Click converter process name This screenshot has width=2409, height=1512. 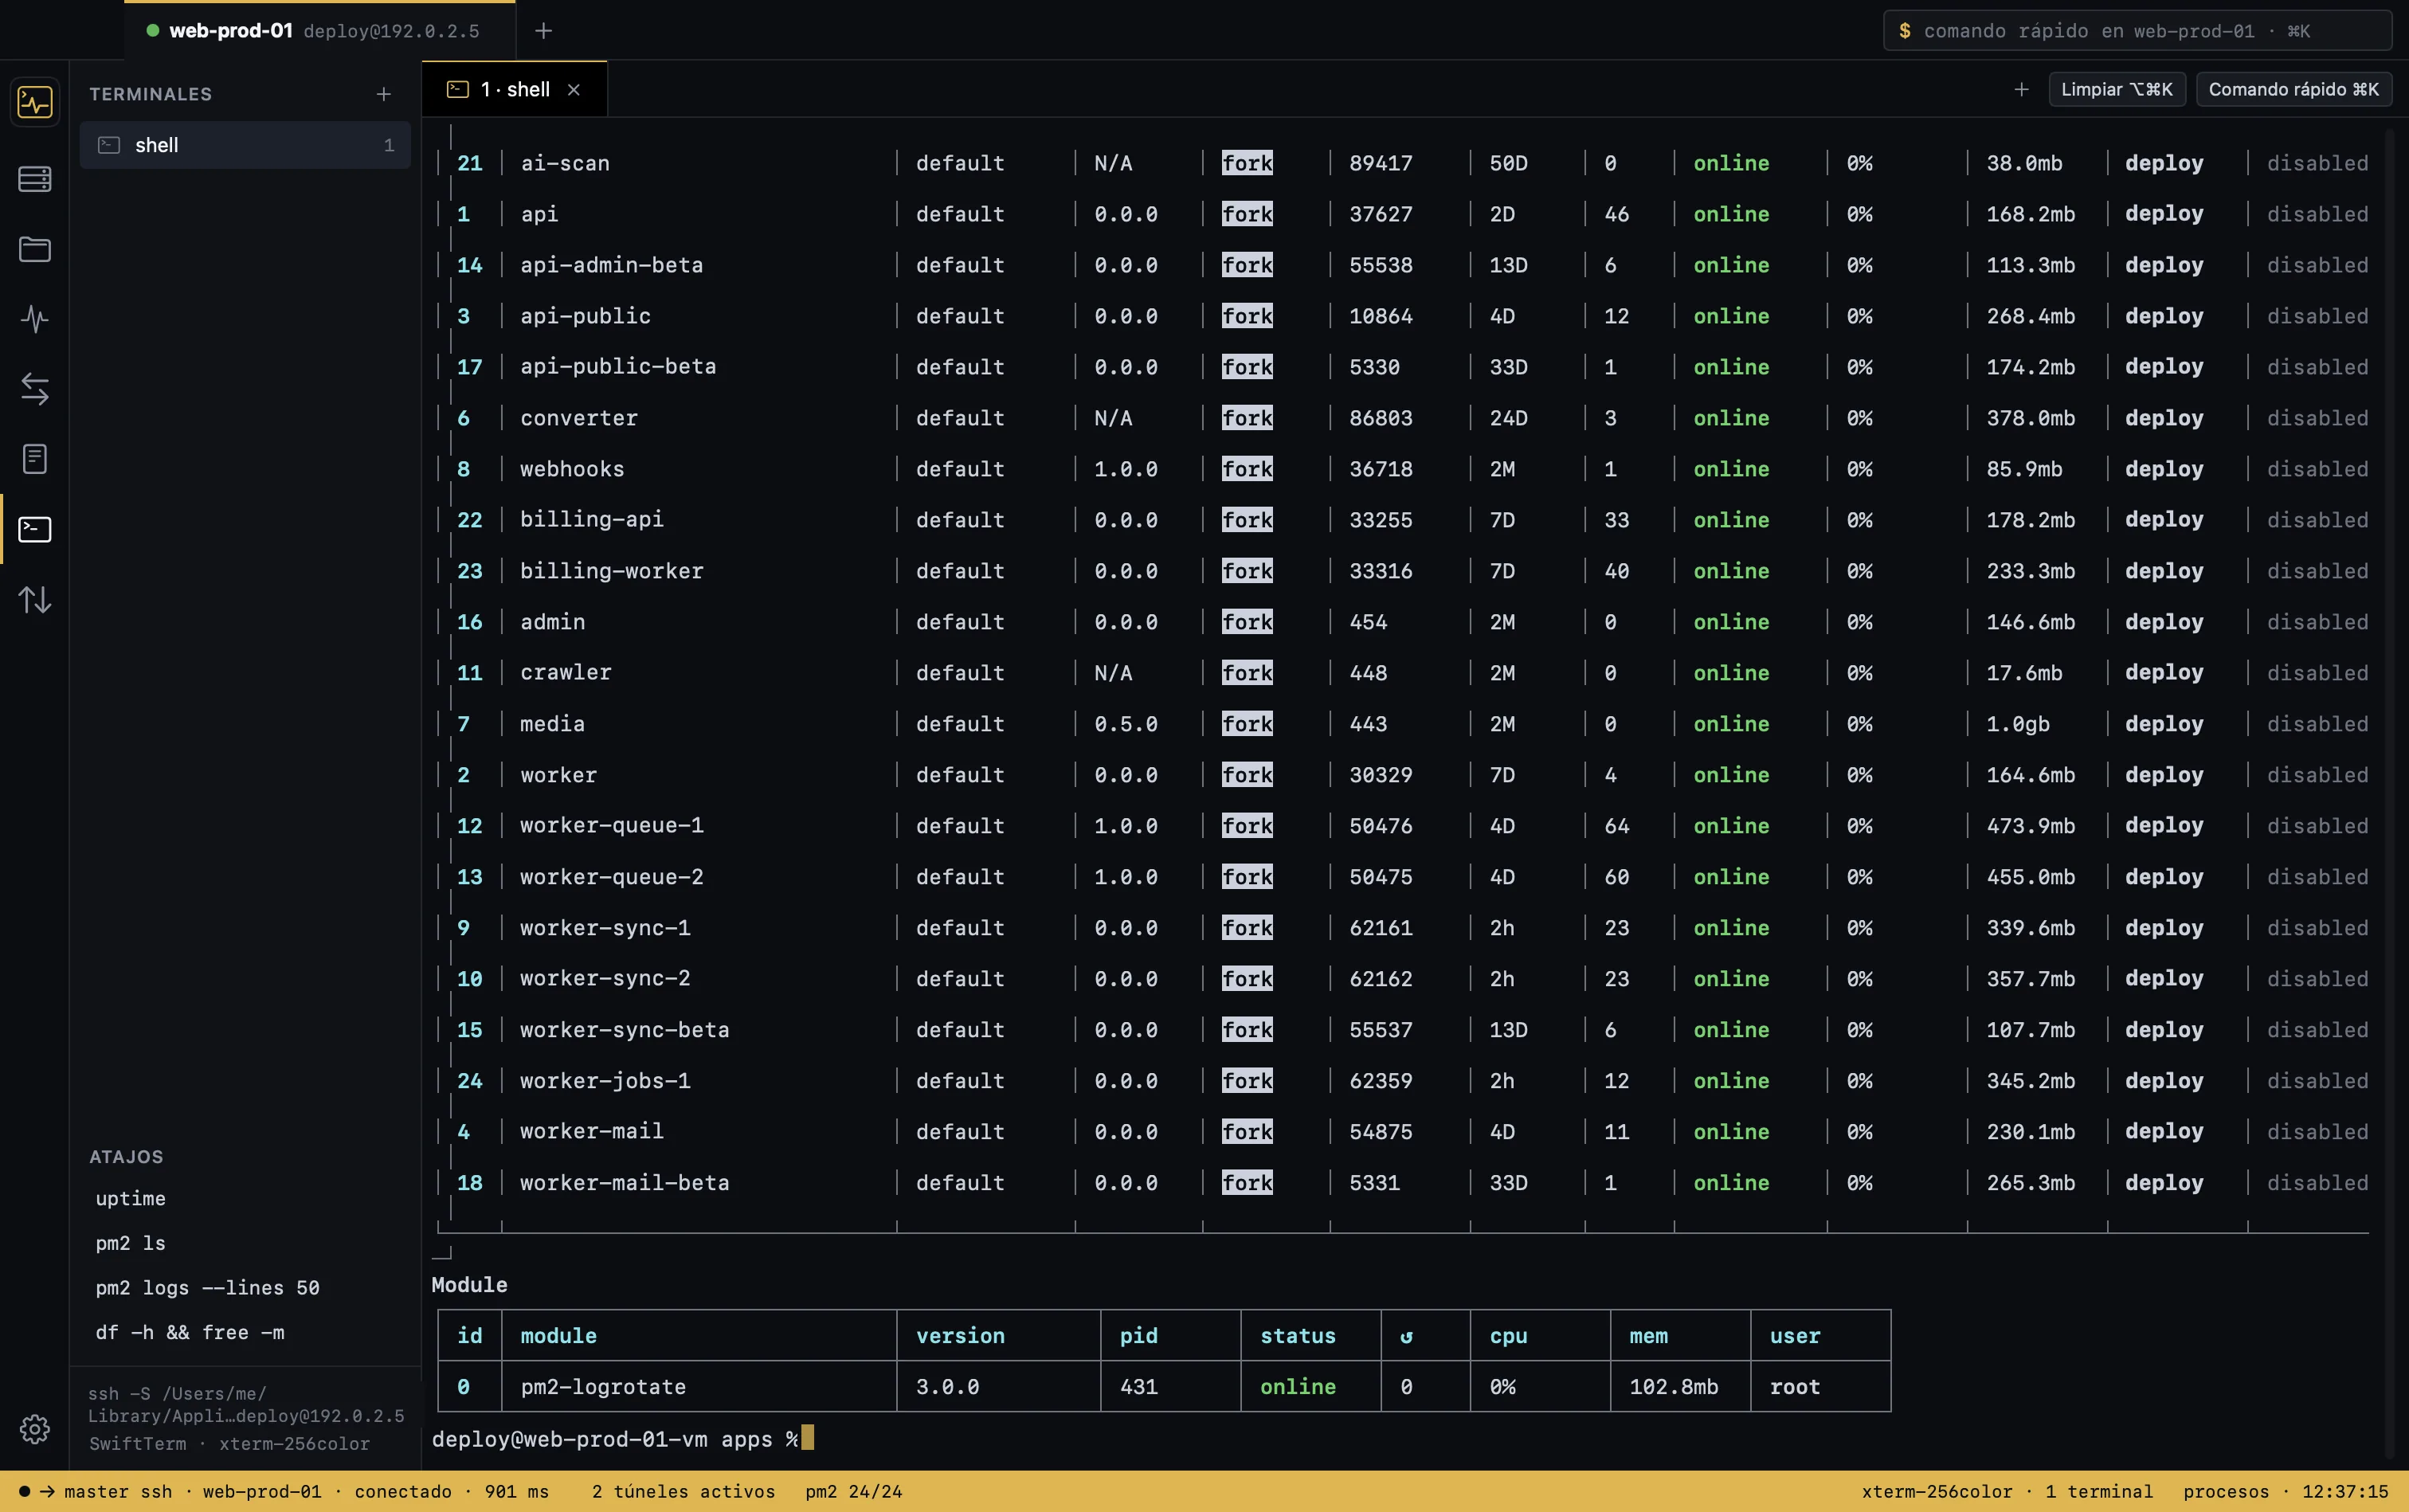click(x=579, y=418)
